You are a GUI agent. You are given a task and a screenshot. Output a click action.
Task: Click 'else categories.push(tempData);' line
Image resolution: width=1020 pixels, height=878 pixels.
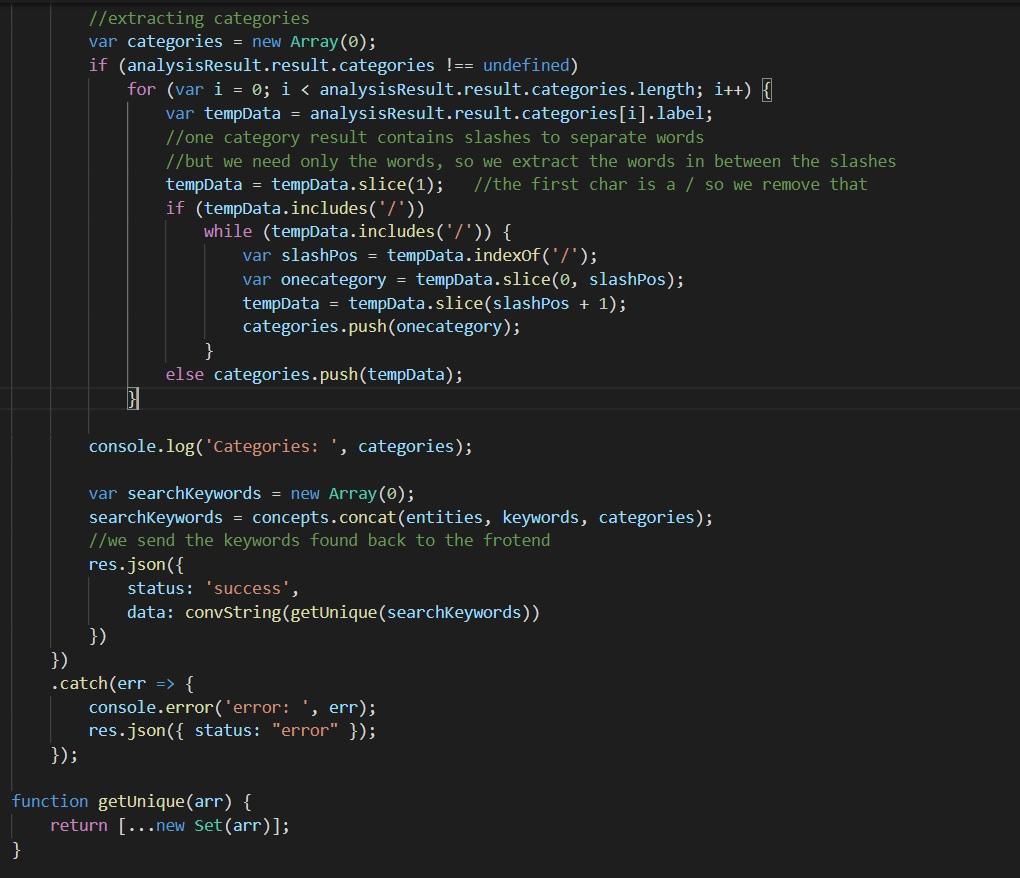click(314, 375)
